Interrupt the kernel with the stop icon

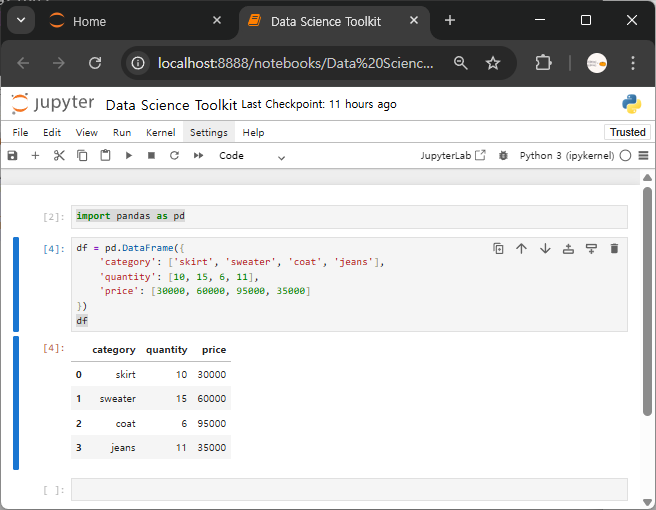point(151,156)
